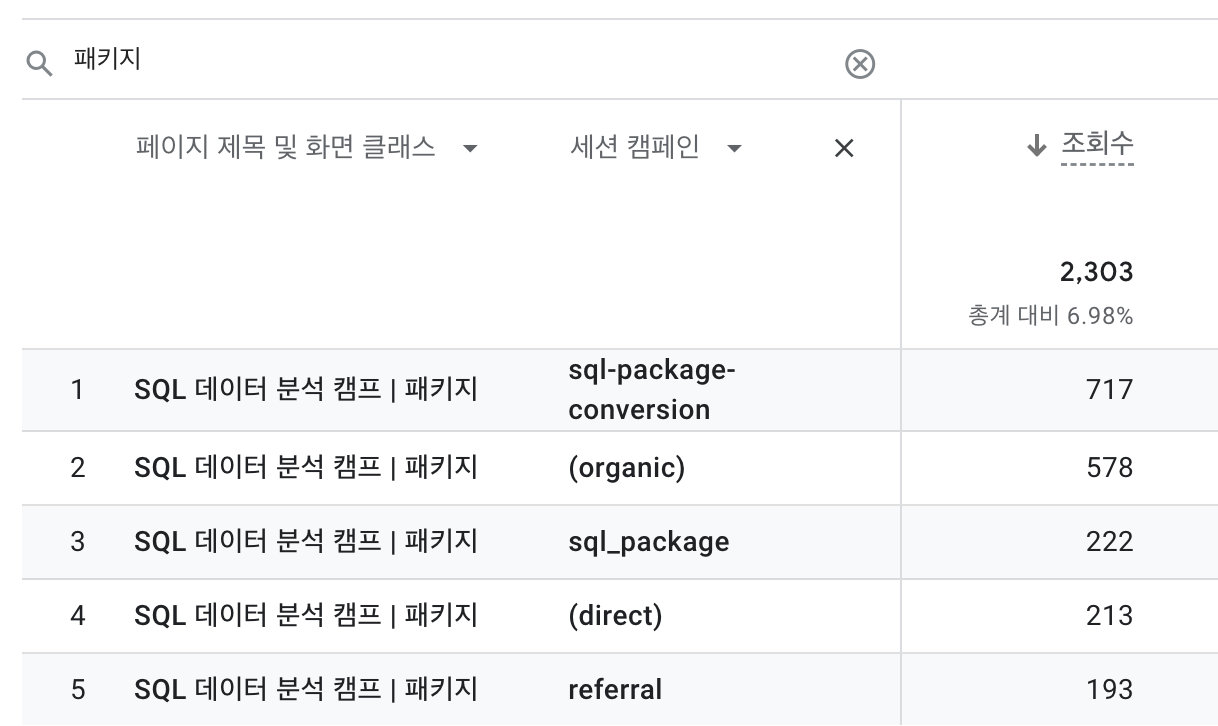Select the page title in row 3
The width and height of the screenshot is (1218, 726).
pyautogui.click(x=306, y=542)
